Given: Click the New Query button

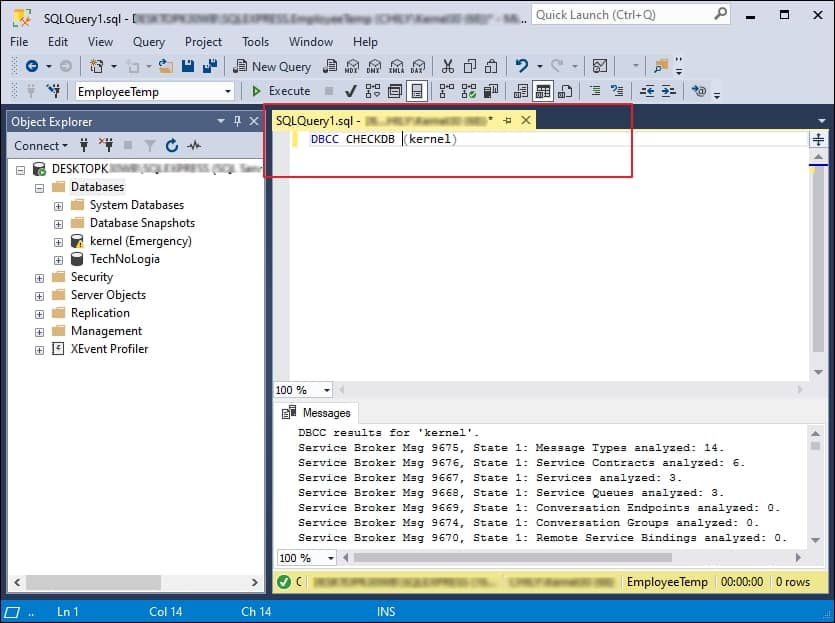Looking at the screenshot, I should [x=272, y=67].
